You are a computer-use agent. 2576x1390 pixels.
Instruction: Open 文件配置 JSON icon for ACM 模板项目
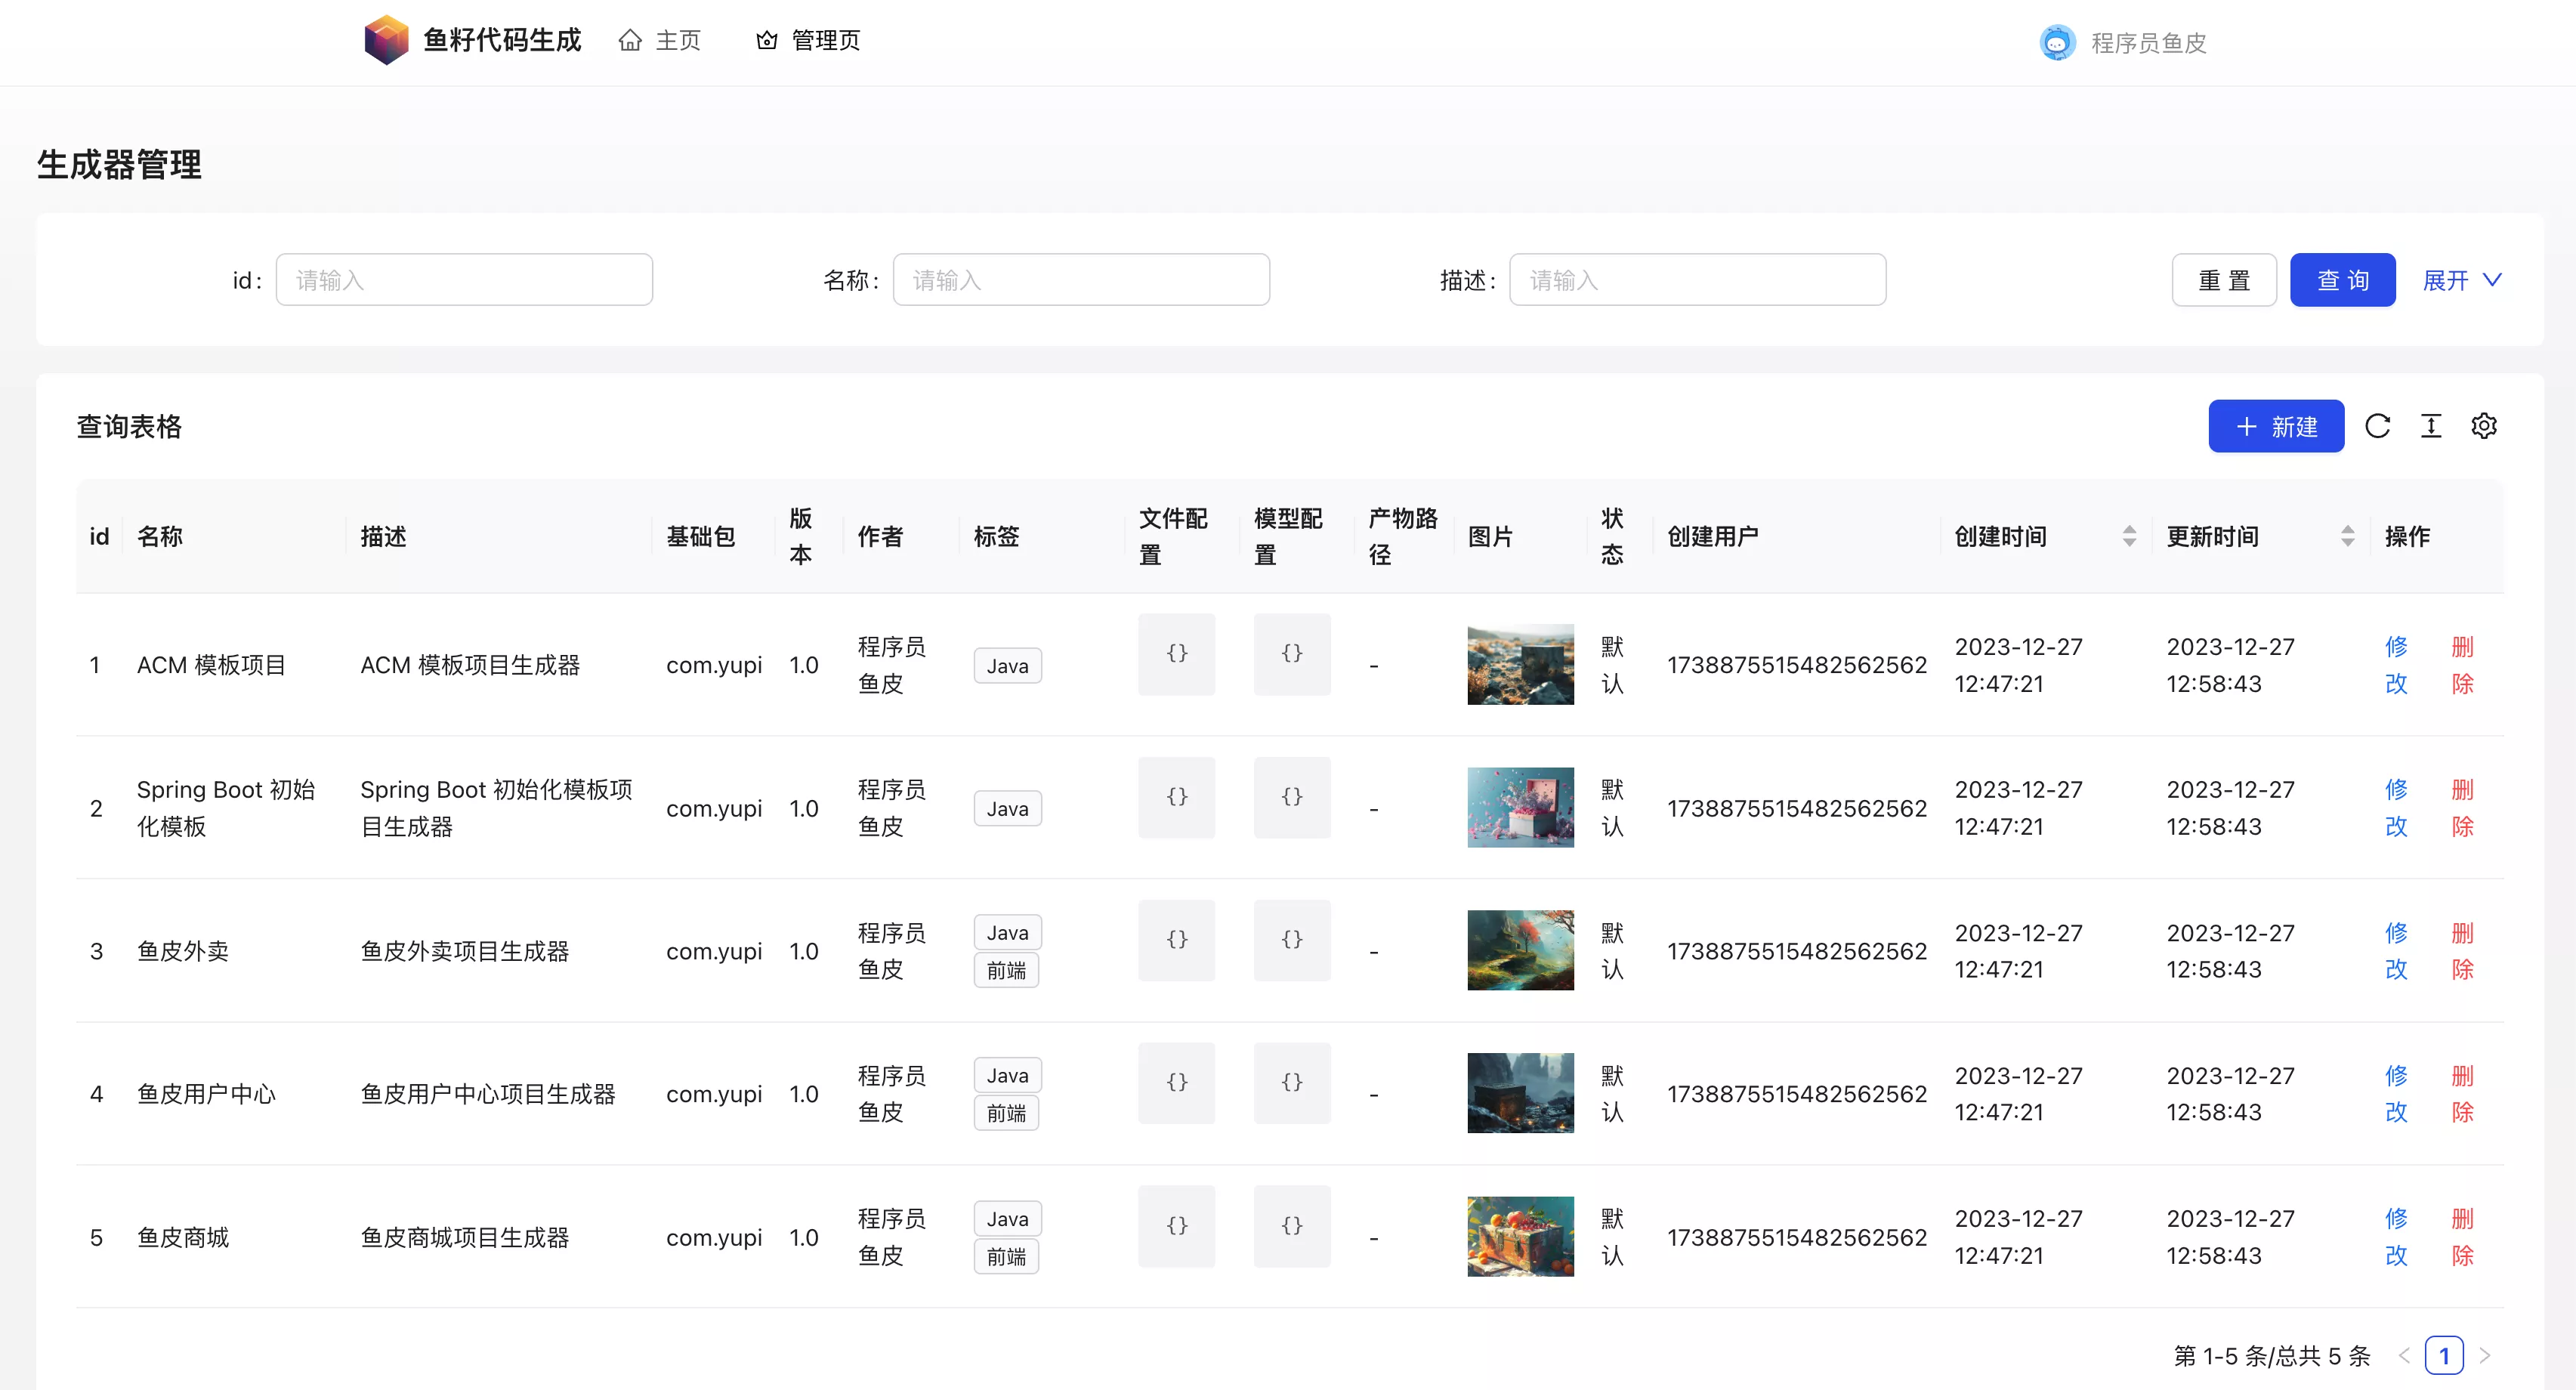click(1177, 654)
